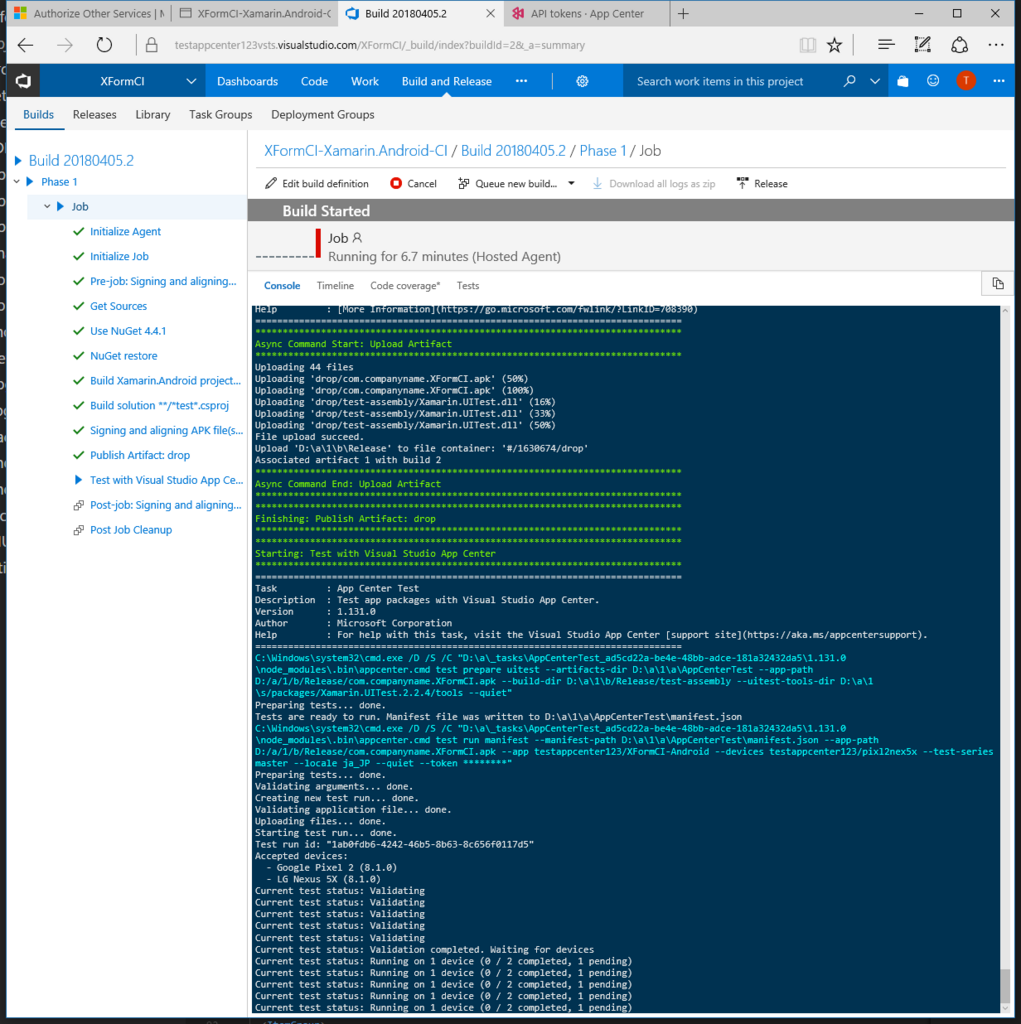
Task: Copy console log with clipboard icon
Action: 997,283
